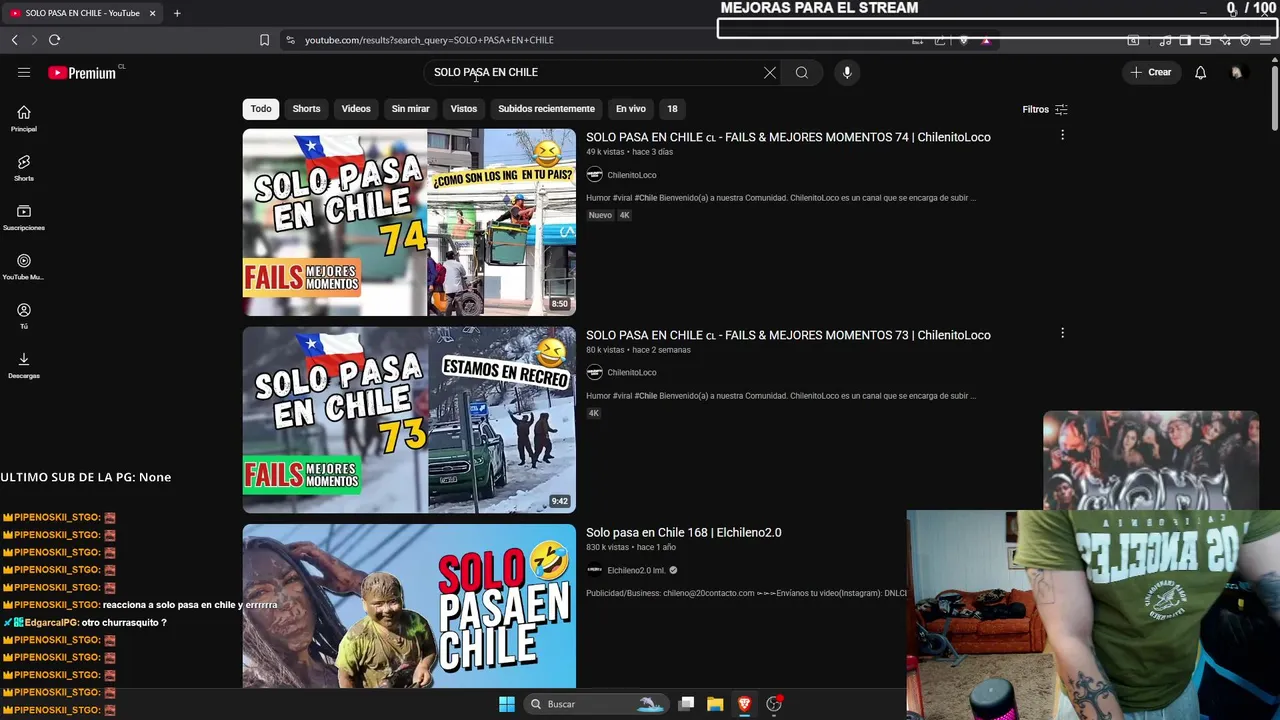Image resolution: width=1280 pixels, height=720 pixels.
Task: Open ChilenitoLoco channel under video 74
Action: point(632,175)
